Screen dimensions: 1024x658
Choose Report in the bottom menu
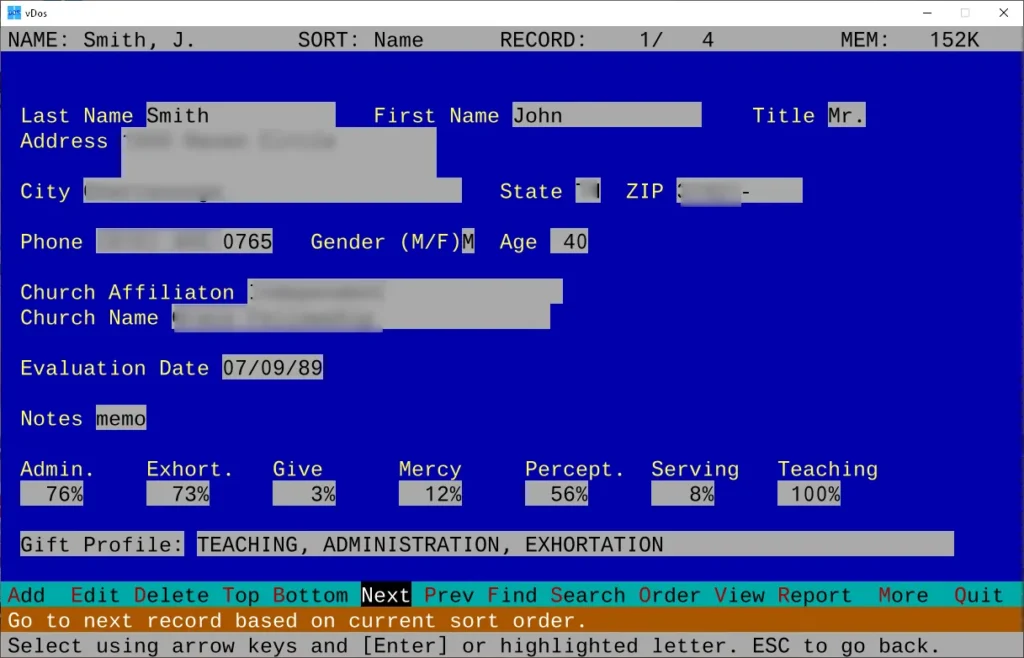(815, 595)
